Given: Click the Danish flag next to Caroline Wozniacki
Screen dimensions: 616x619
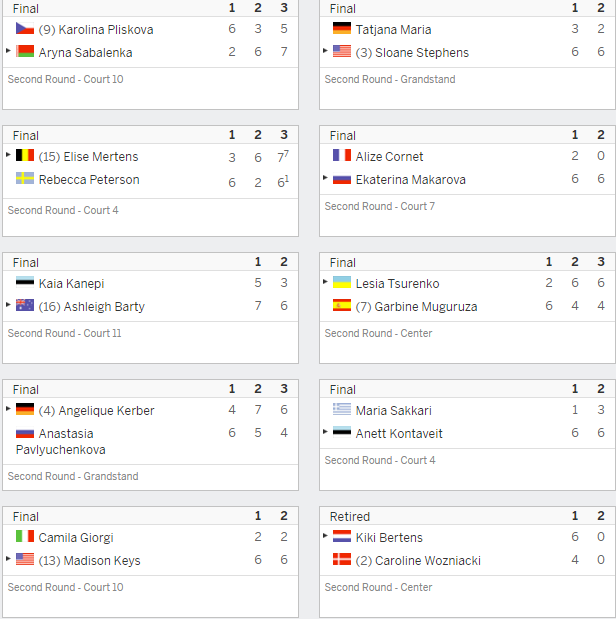Looking at the screenshot, I should [x=342, y=559].
